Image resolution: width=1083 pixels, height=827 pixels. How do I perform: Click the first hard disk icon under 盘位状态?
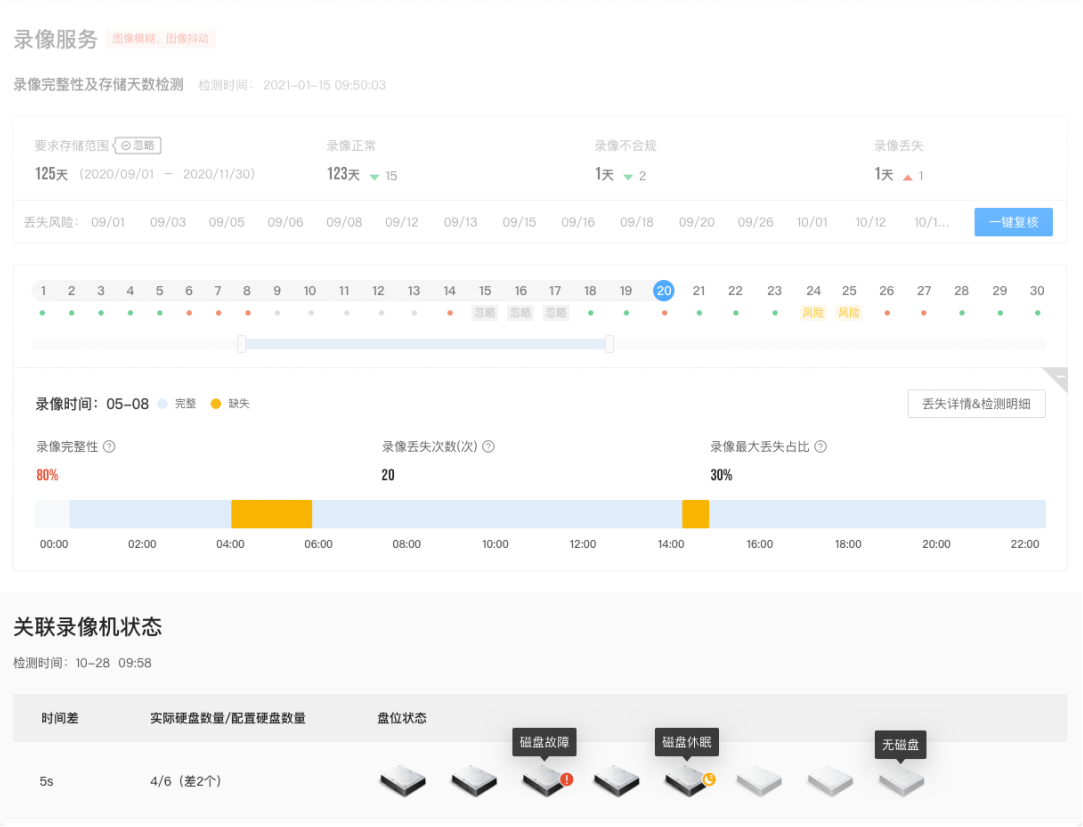[x=402, y=782]
